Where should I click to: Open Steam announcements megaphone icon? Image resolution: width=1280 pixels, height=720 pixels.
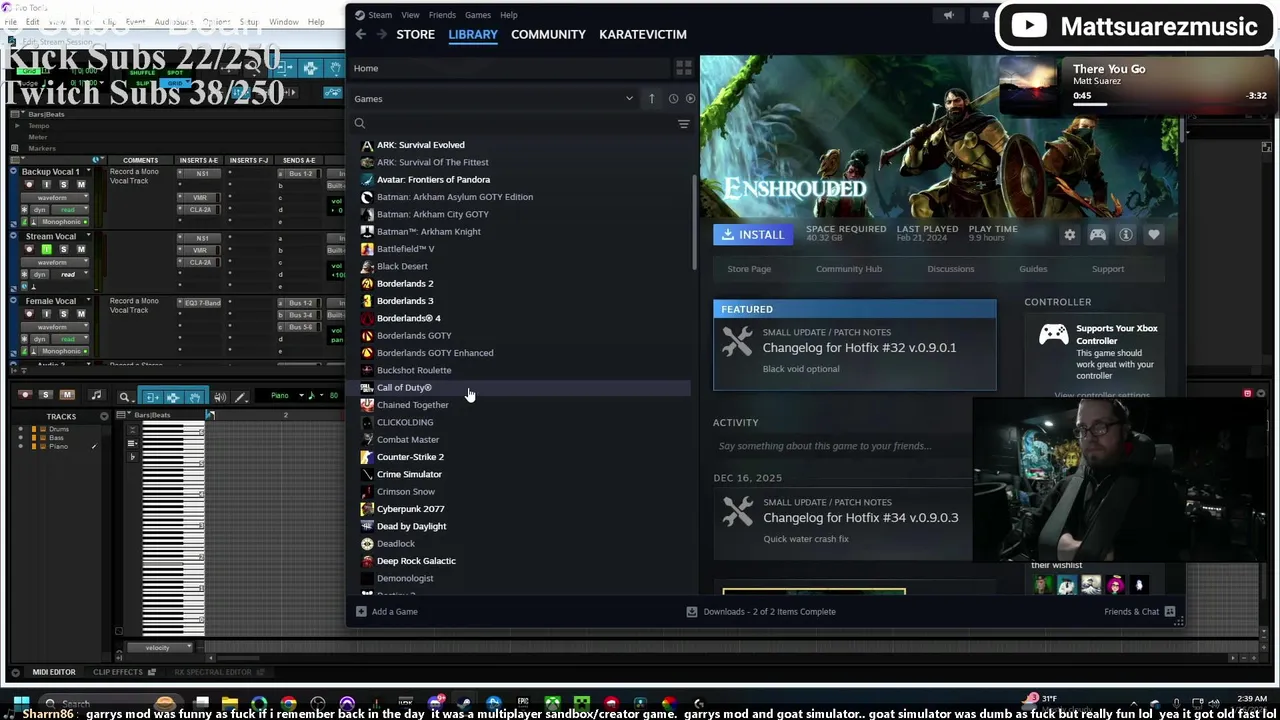coord(948,15)
